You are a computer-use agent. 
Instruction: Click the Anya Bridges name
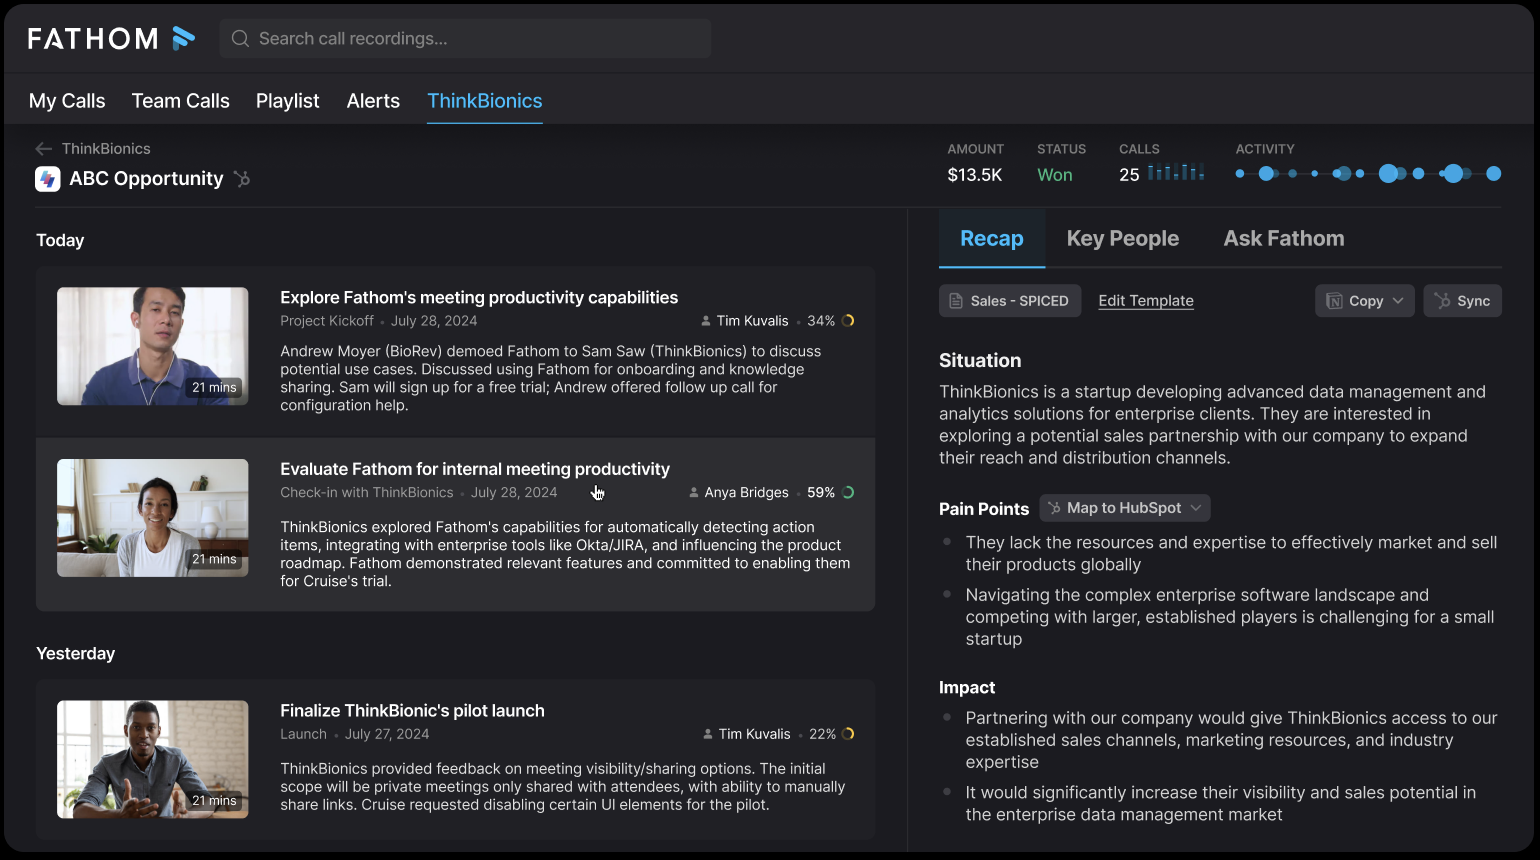[746, 493]
